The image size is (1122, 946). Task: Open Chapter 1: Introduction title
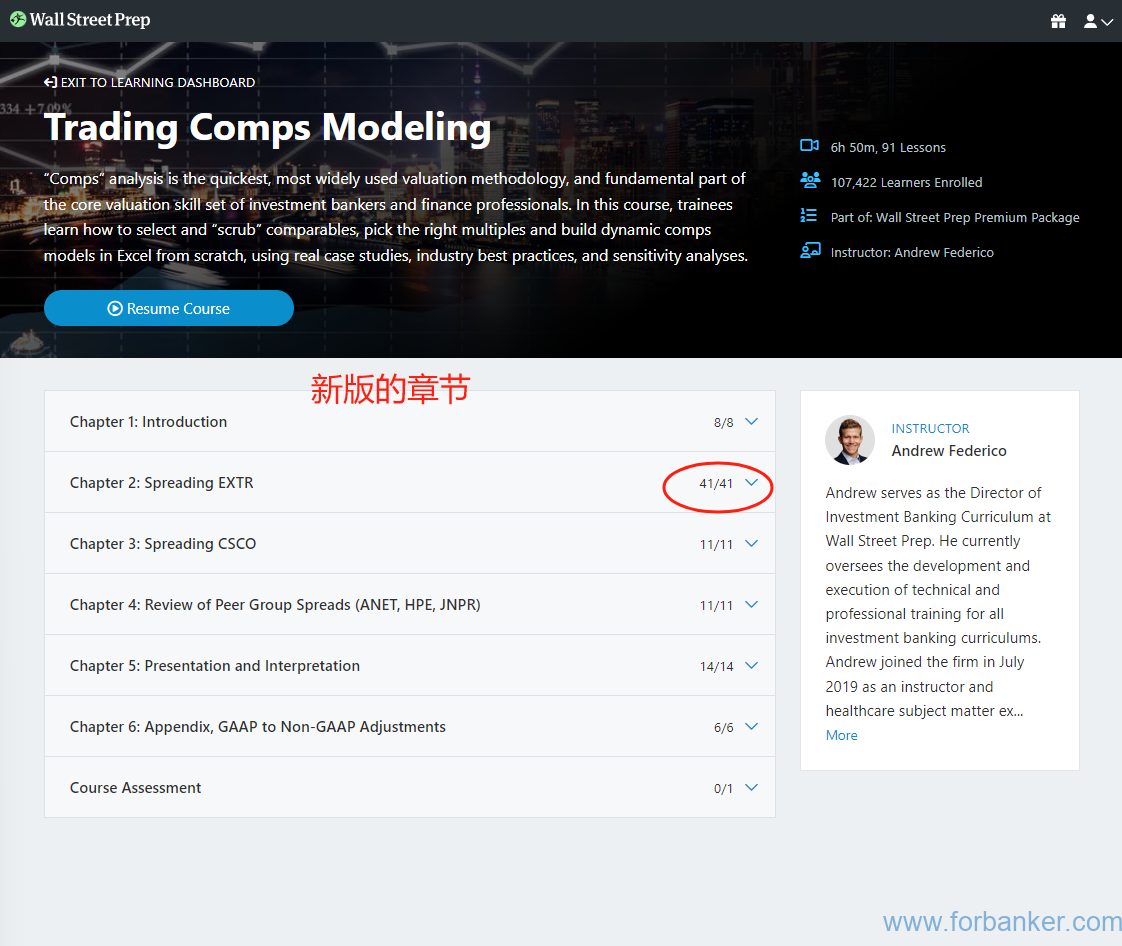click(x=148, y=422)
